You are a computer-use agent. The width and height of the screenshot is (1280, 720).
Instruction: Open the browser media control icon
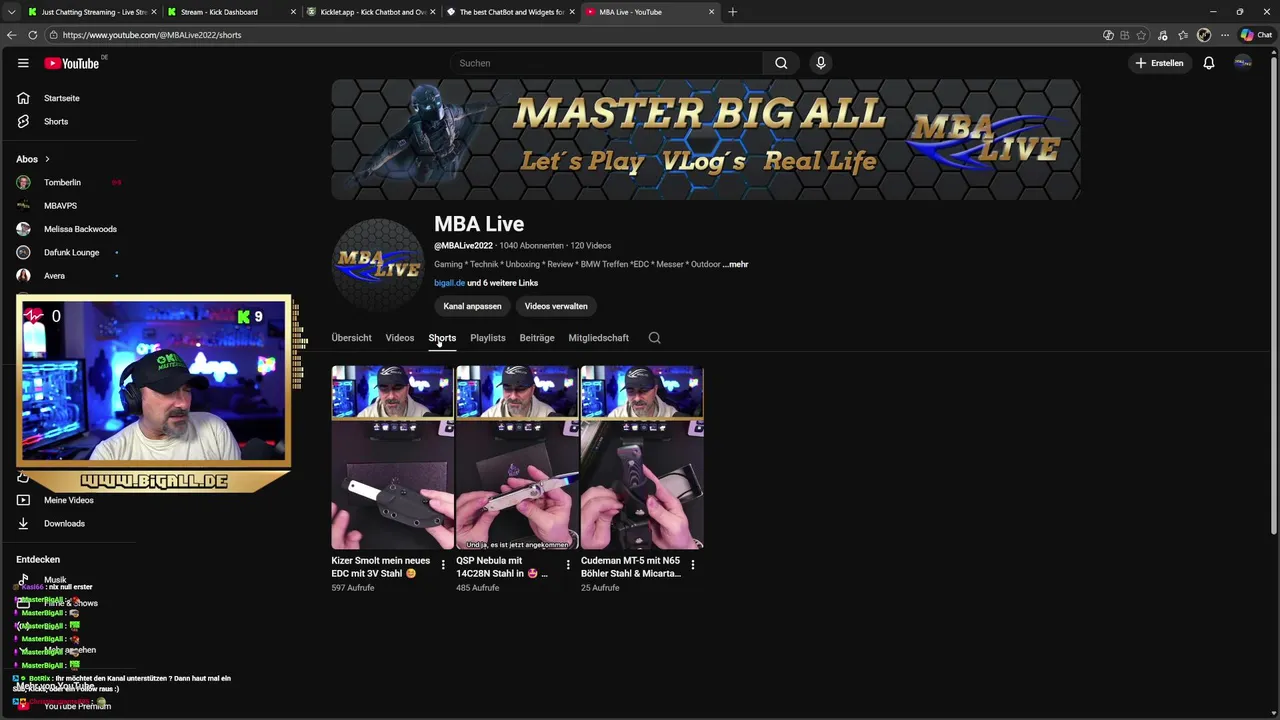point(1162,35)
